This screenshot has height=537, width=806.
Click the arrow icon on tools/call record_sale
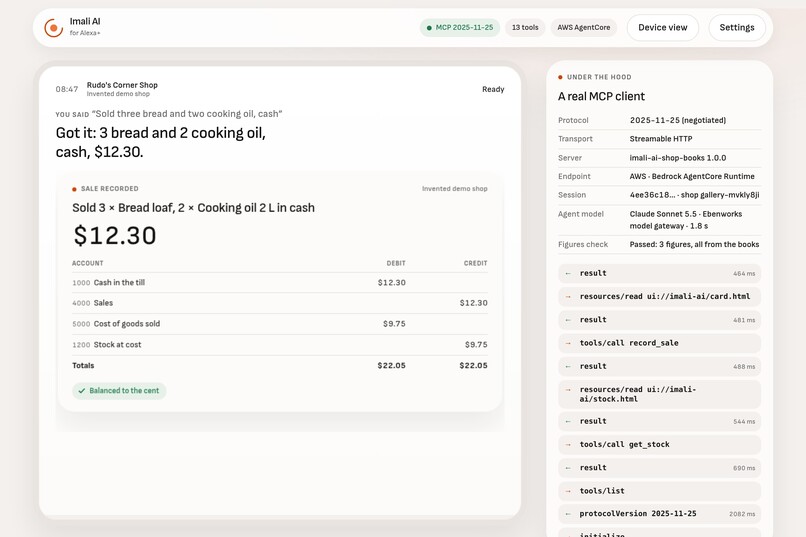click(568, 343)
